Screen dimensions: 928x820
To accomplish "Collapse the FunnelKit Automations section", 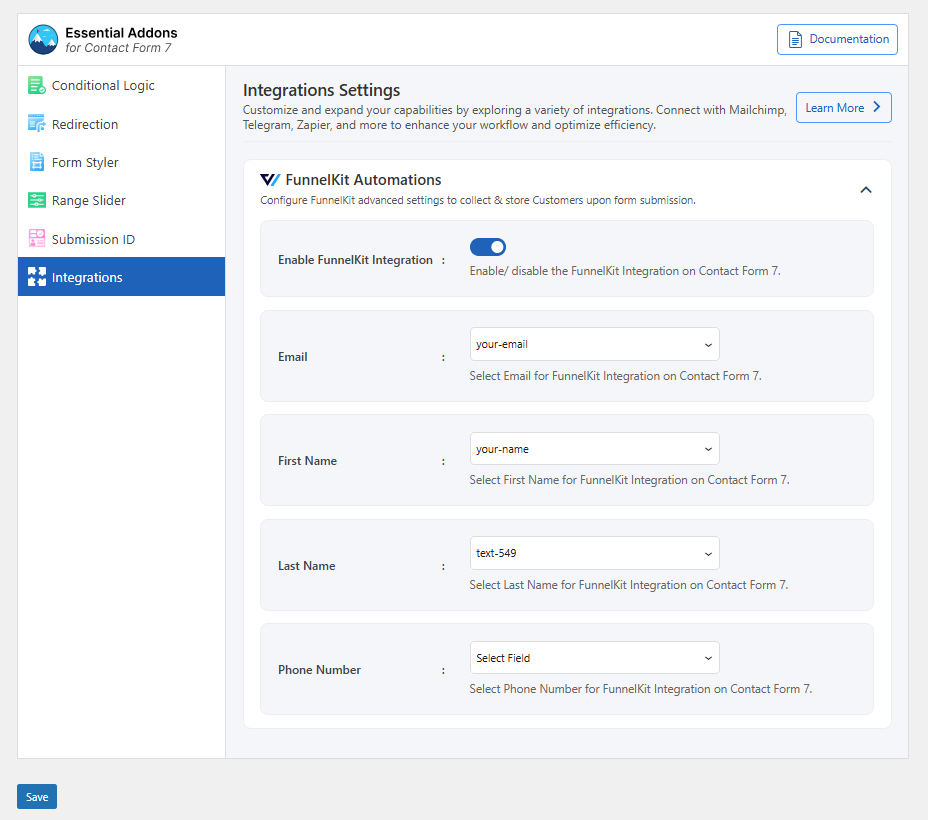I will click(x=866, y=190).
